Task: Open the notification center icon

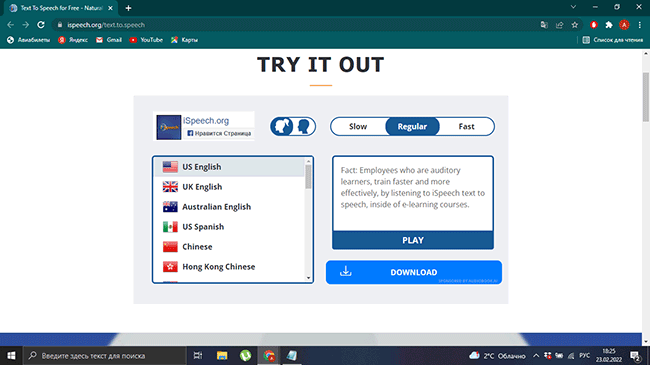Action: [x=635, y=355]
